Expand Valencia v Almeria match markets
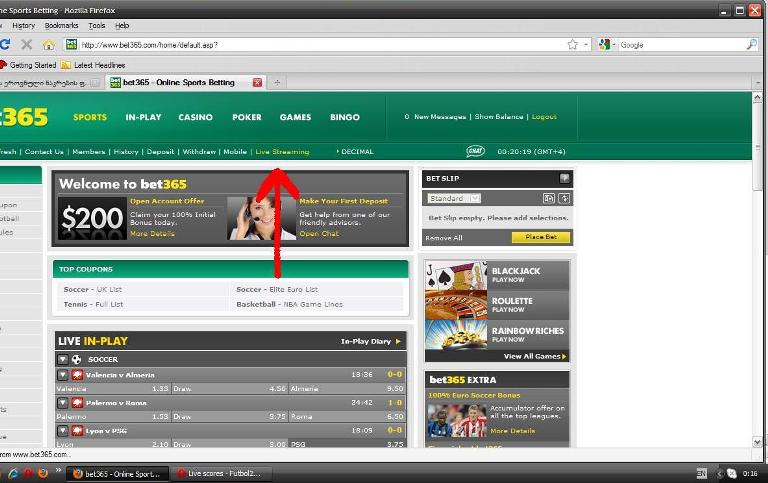The width and height of the screenshot is (768, 483). tap(63, 375)
